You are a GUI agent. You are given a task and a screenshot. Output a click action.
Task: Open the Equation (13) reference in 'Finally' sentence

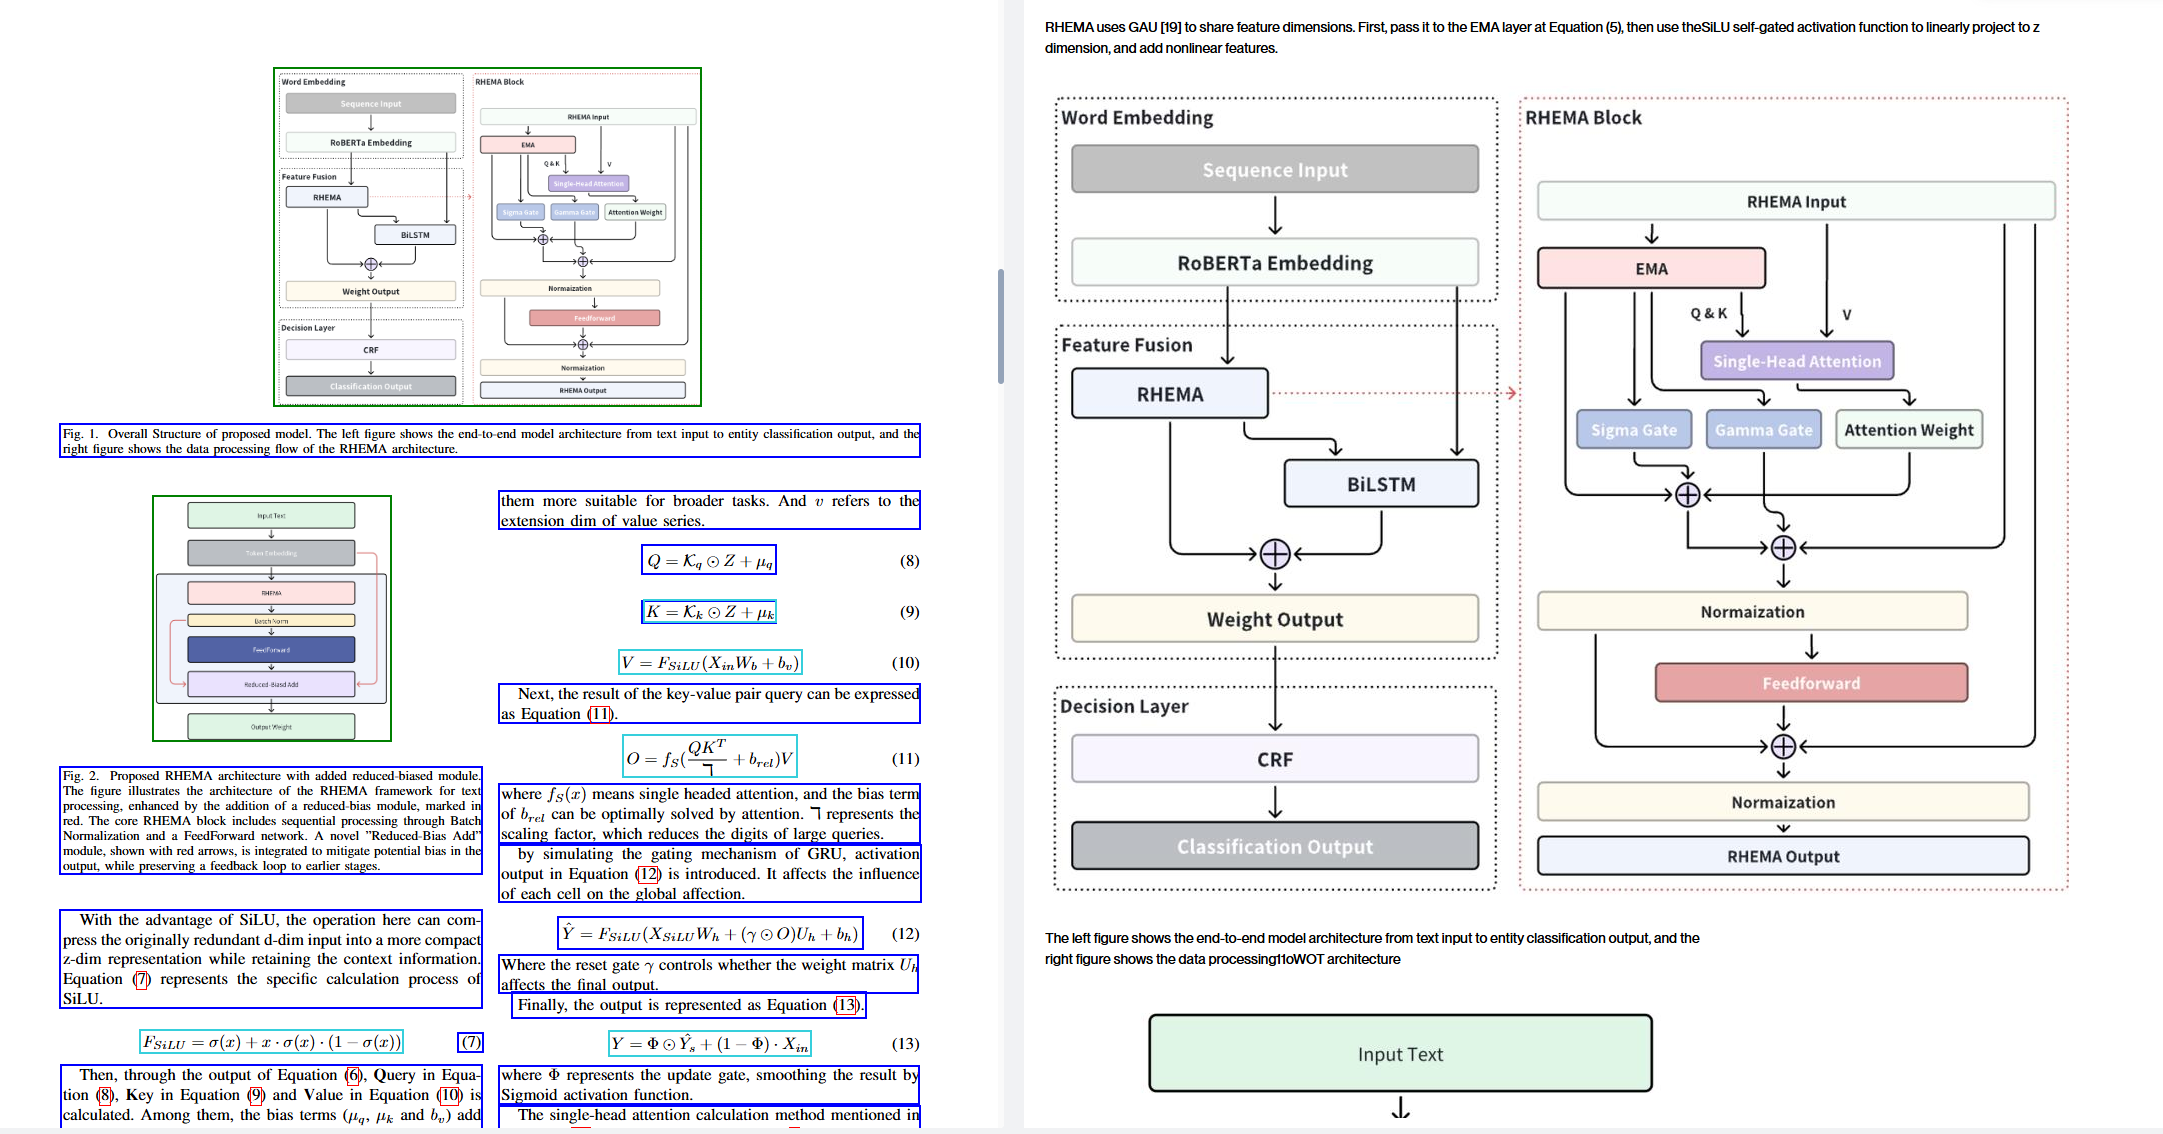coord(846,1005)
